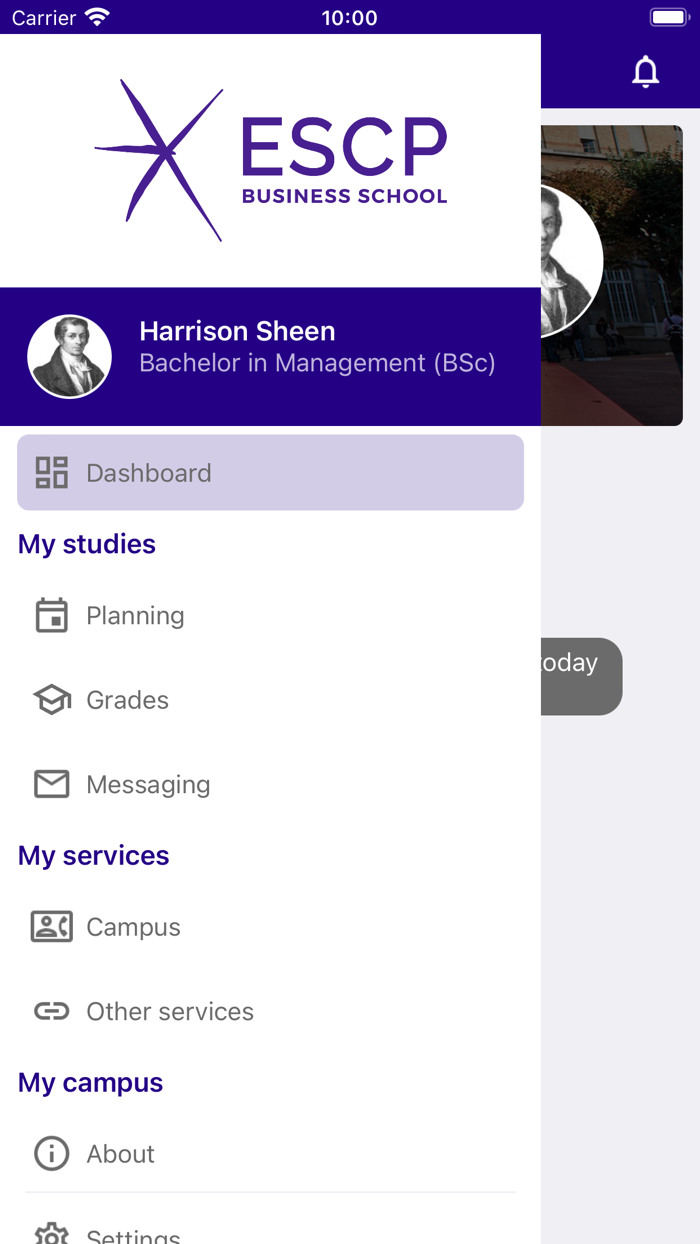Select the Campus contact-card icon
Viewport: 700px width, 1244px height.
51,926
